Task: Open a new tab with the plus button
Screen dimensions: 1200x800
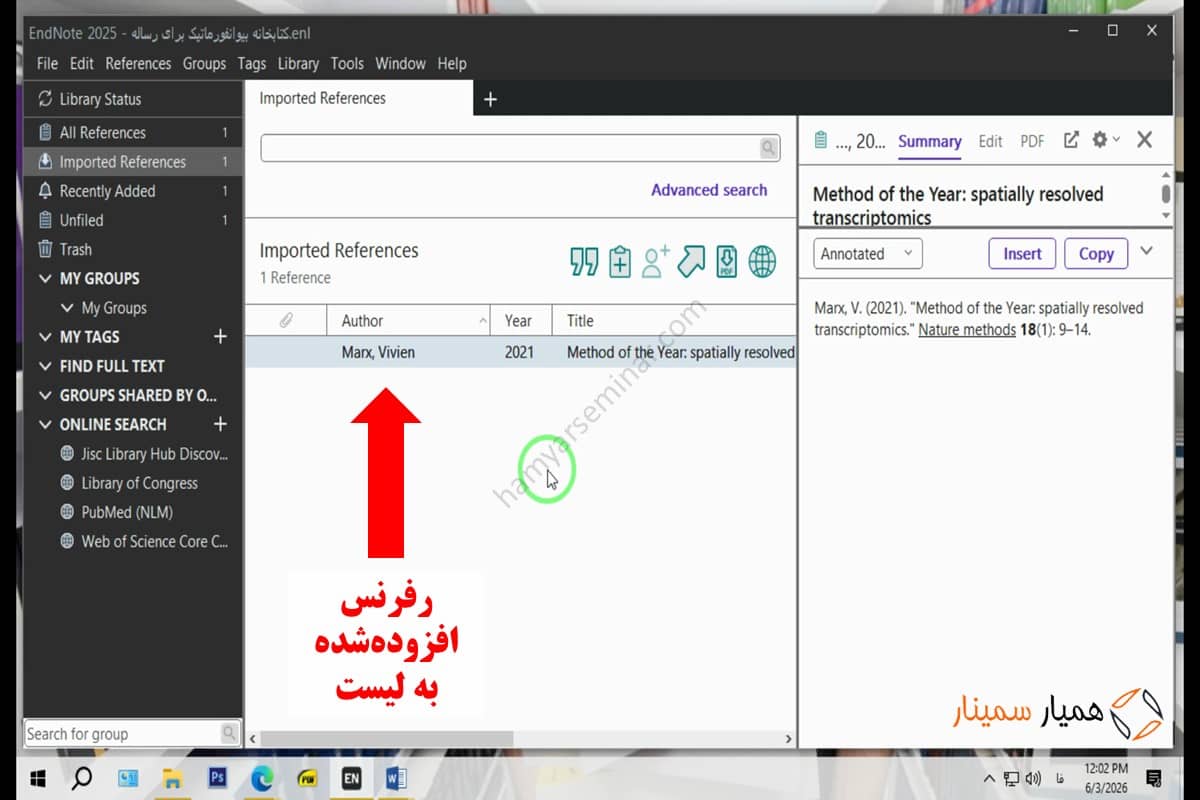Action: click(490, 99)
